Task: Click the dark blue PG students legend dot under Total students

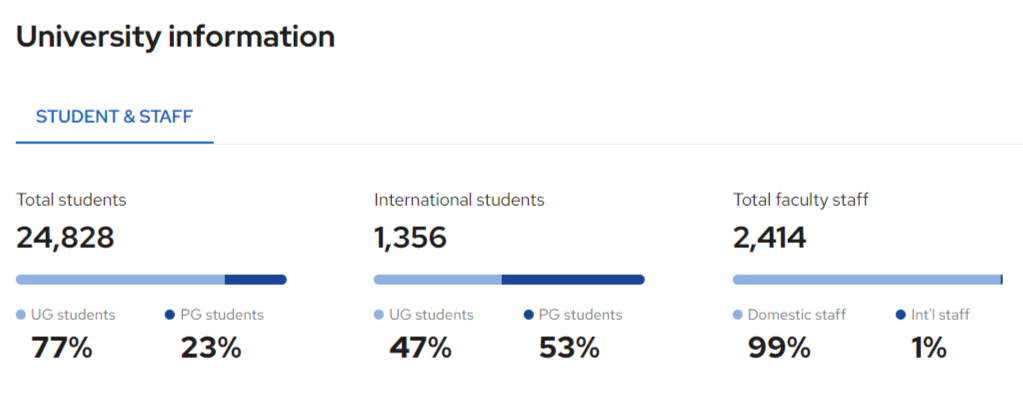Action: [170, 315]
